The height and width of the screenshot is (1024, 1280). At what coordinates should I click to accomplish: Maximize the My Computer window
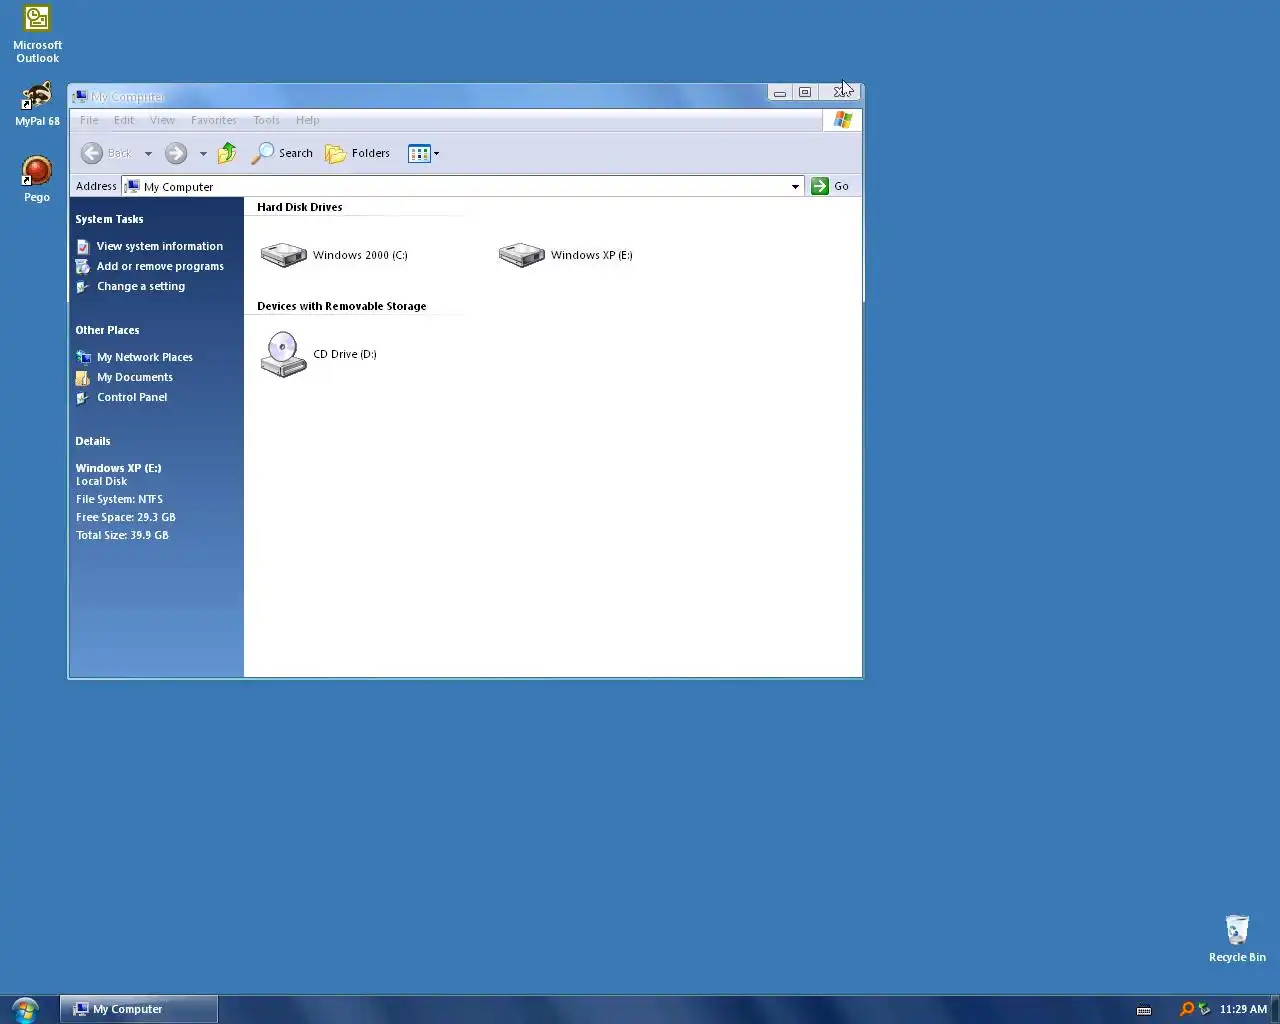[x=805, y=92]
